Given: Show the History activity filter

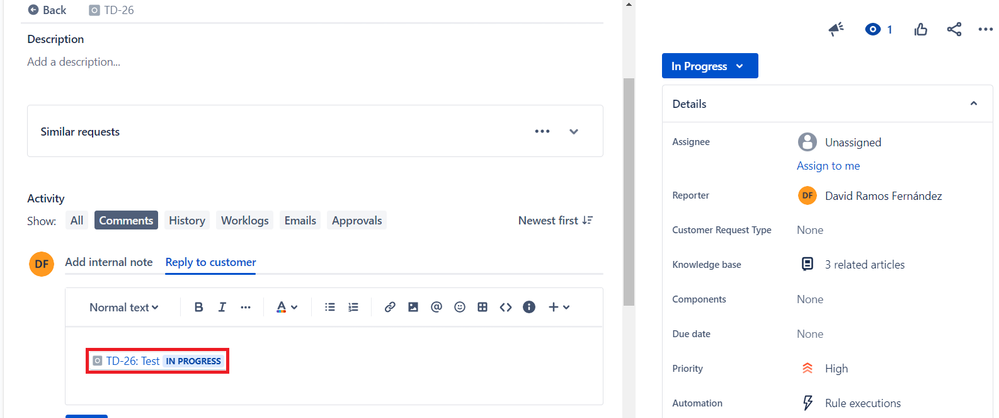Looking at the screenshot, I should click(x=187, y=220).
